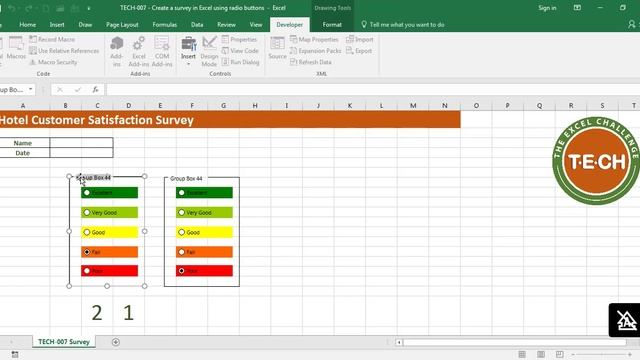Screen dimensions: 640x360
Task: Click Run Dialog
Action: coord(240,62)
